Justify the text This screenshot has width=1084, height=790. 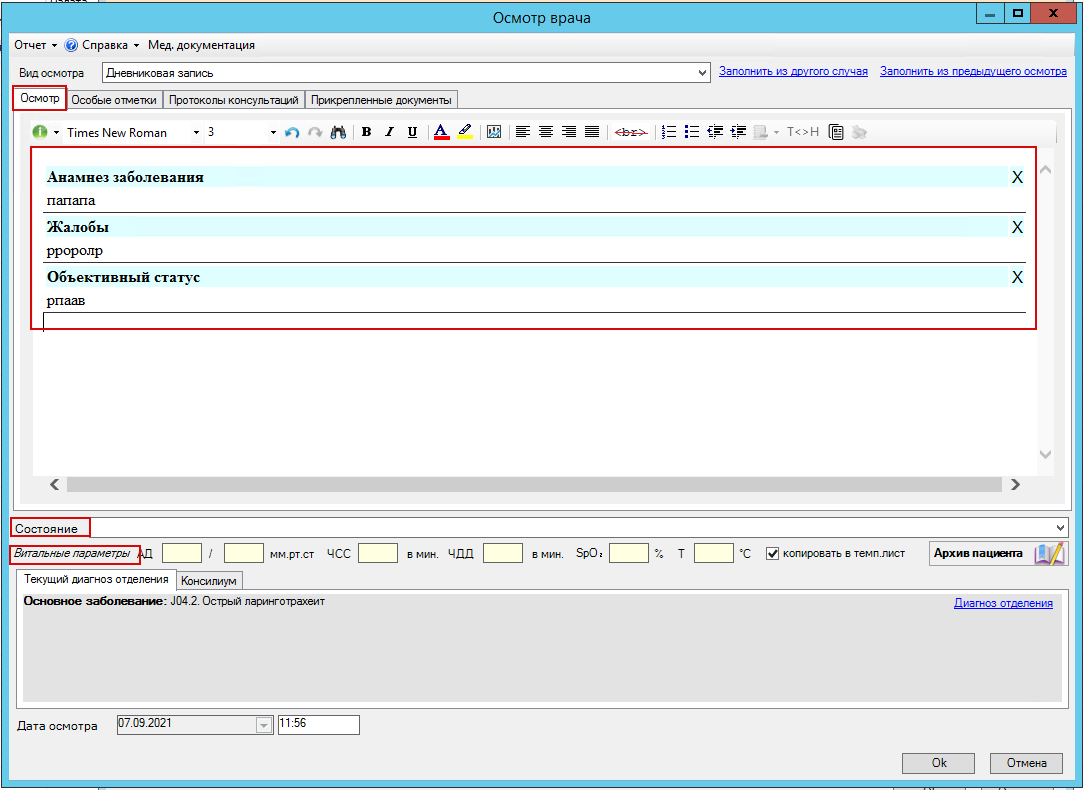point(592,132)
